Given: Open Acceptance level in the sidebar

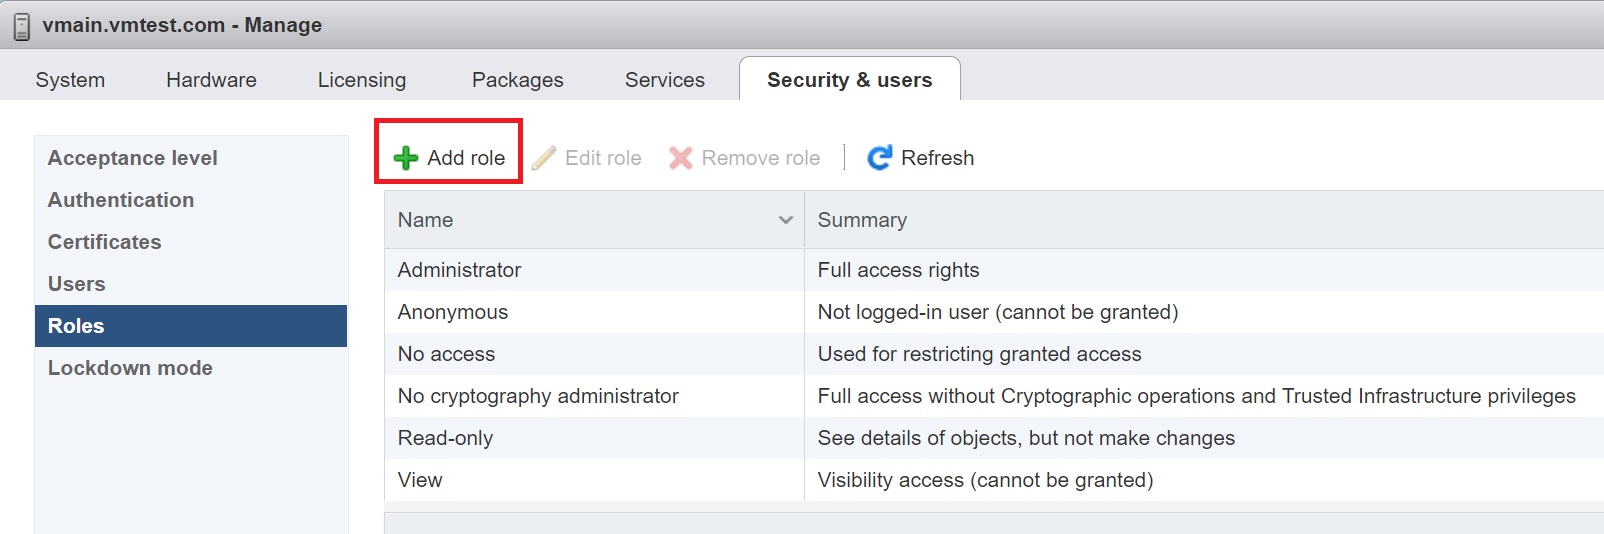Looking at the screenshot, I should [133, 158].
